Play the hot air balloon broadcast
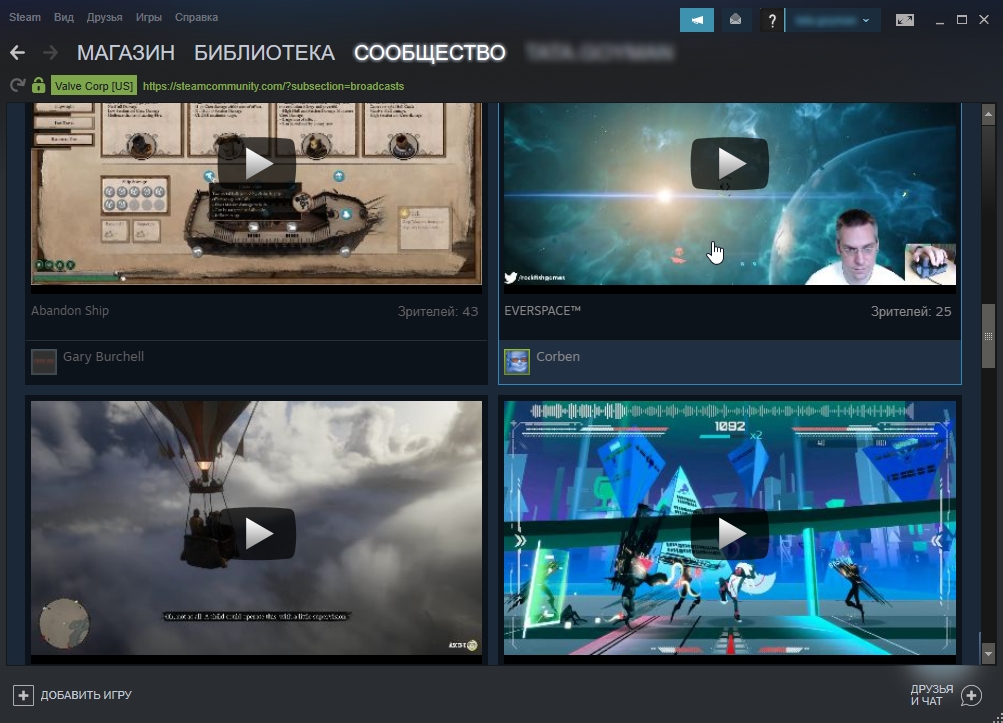This screenshot has height=723, width=1003. (257, 534)
